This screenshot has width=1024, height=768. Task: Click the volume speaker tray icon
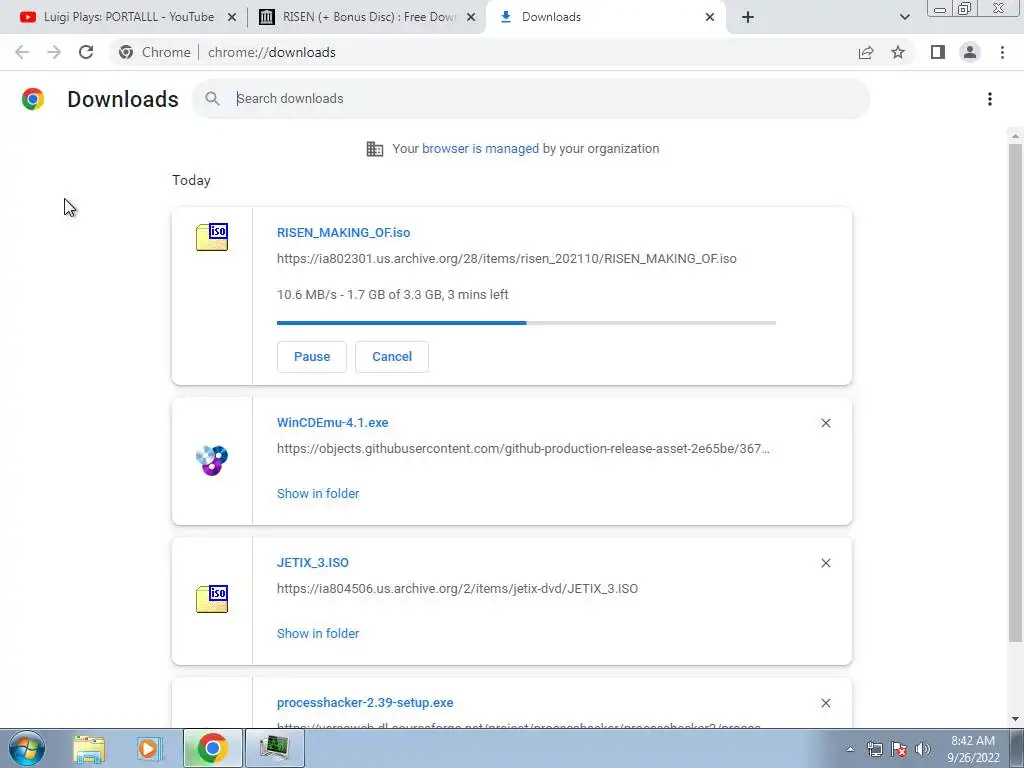click(x=922, y=749)
